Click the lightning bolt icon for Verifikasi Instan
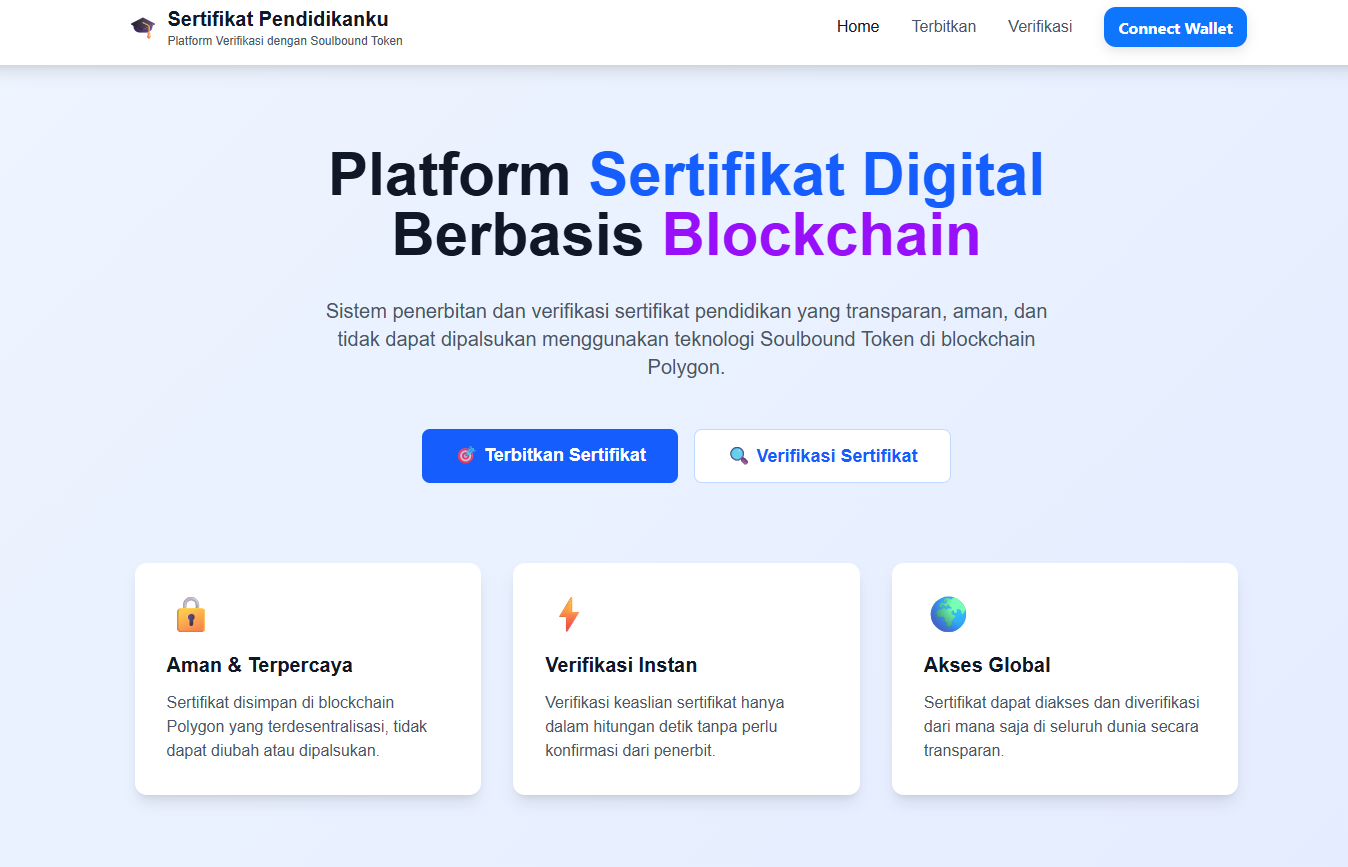This screenshot has width=1348, height=867. pyautogui.click(x=568, y=614)
